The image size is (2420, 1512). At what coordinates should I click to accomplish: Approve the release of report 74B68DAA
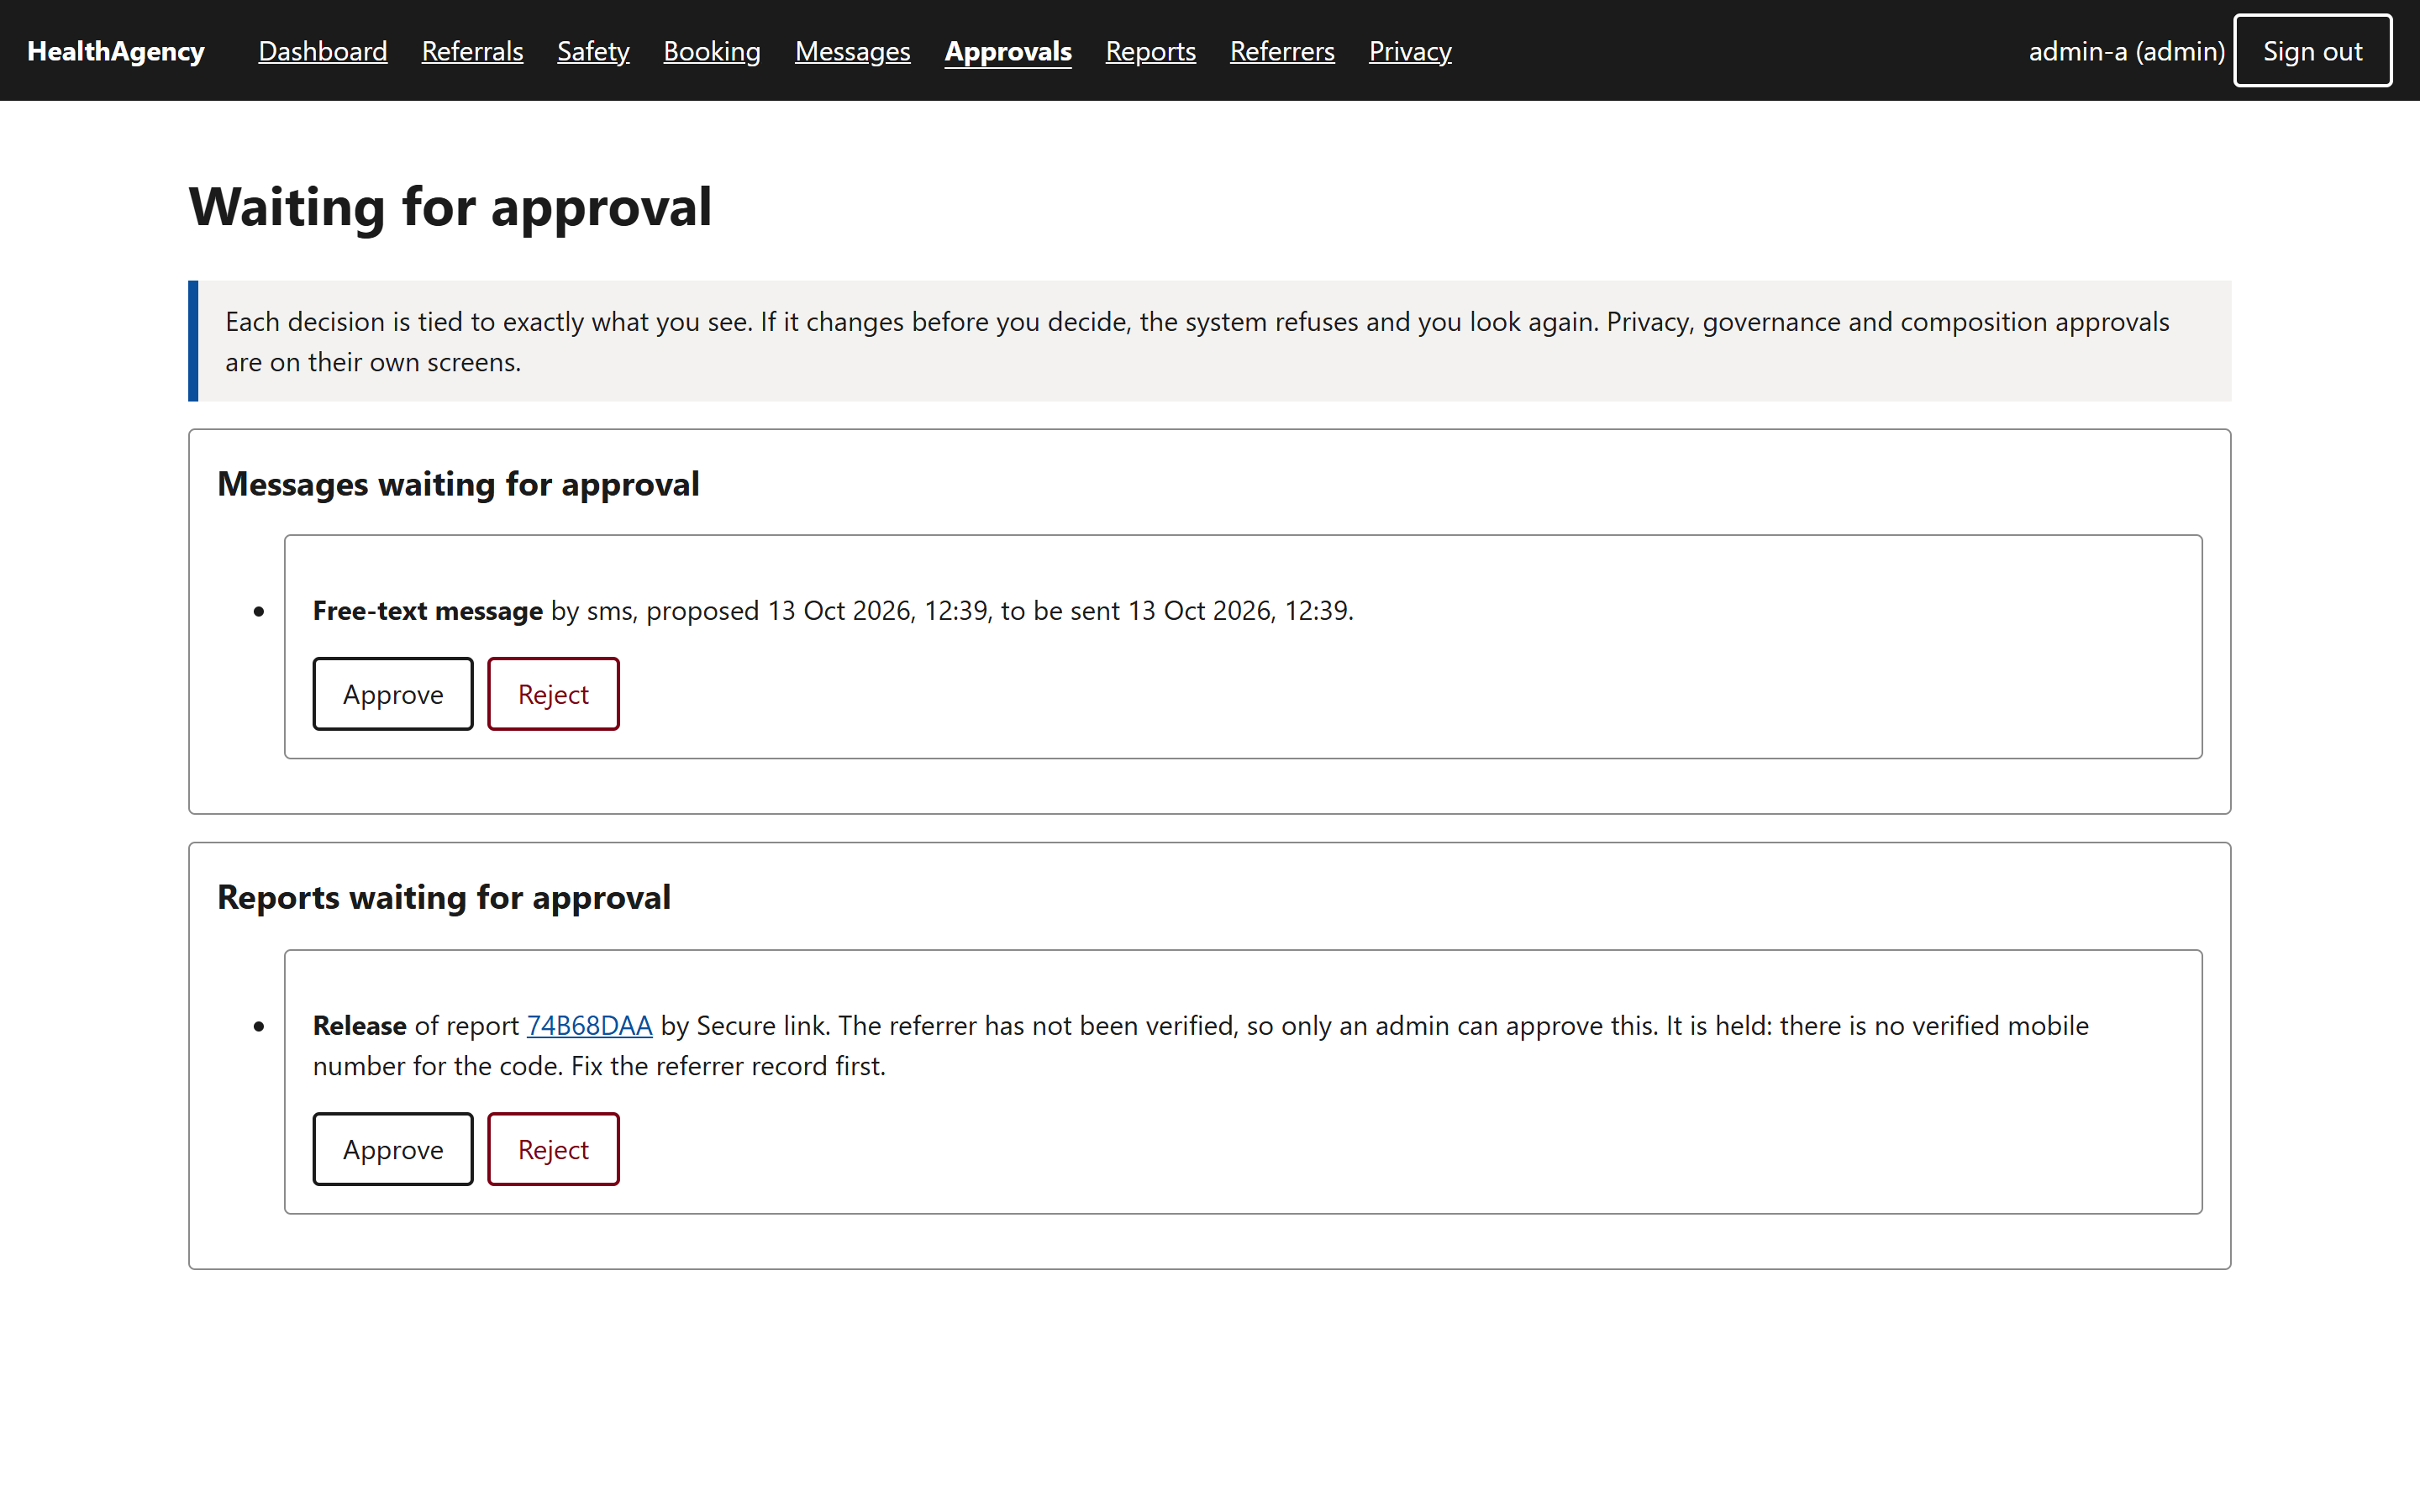[x=393, y=1149]
